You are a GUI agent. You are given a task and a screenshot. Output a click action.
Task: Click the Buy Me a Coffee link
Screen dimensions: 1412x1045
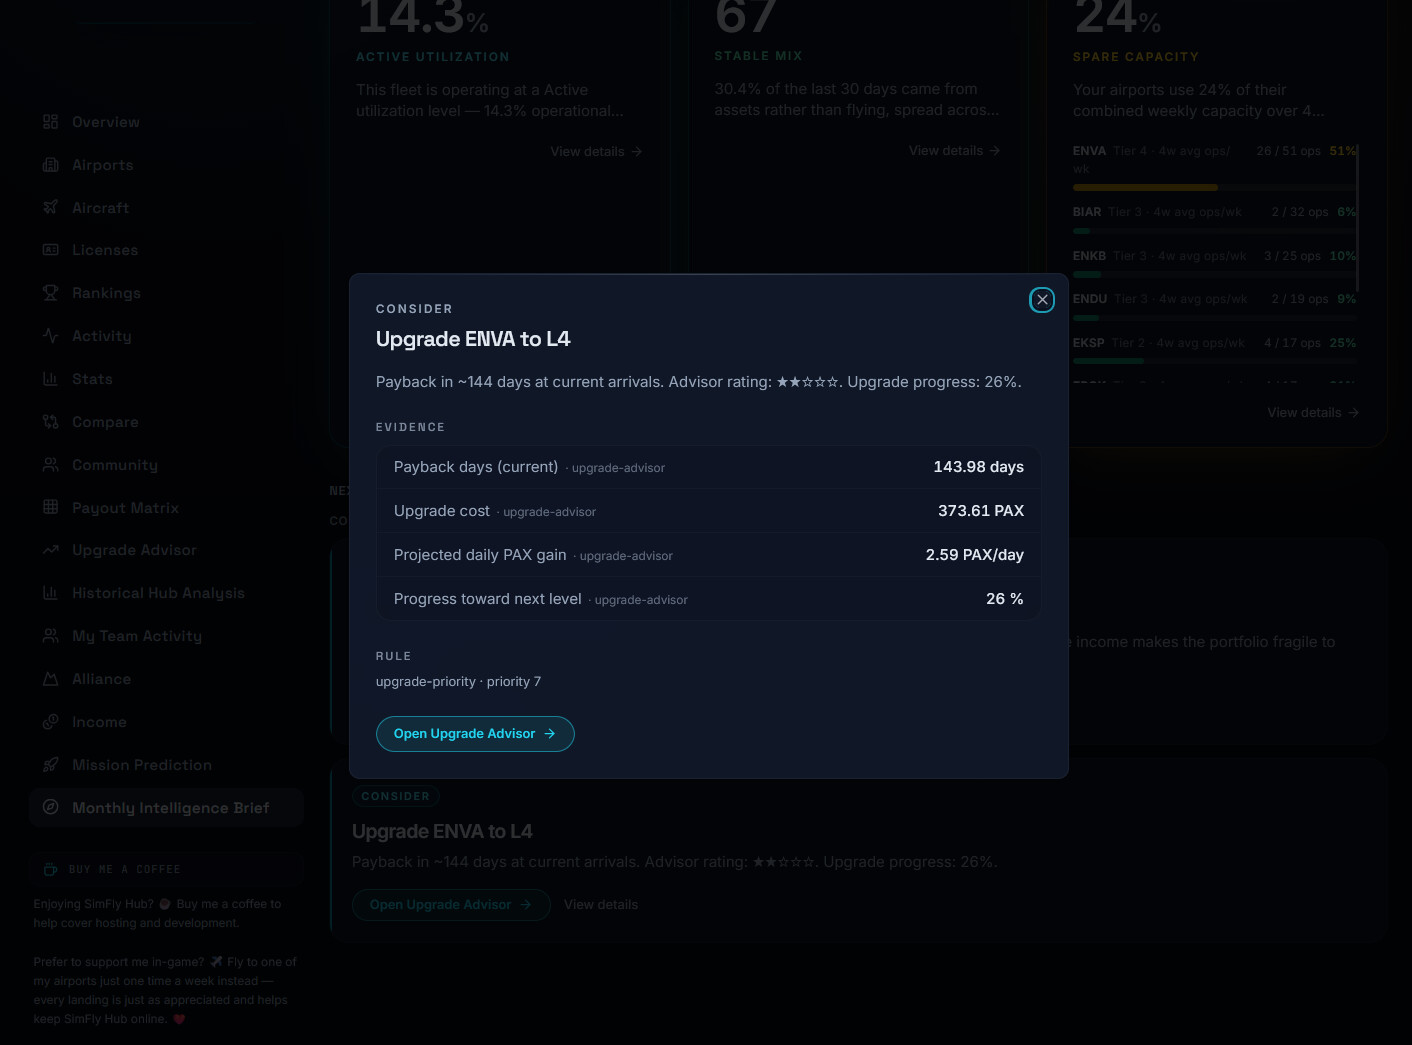click(166, 870)
